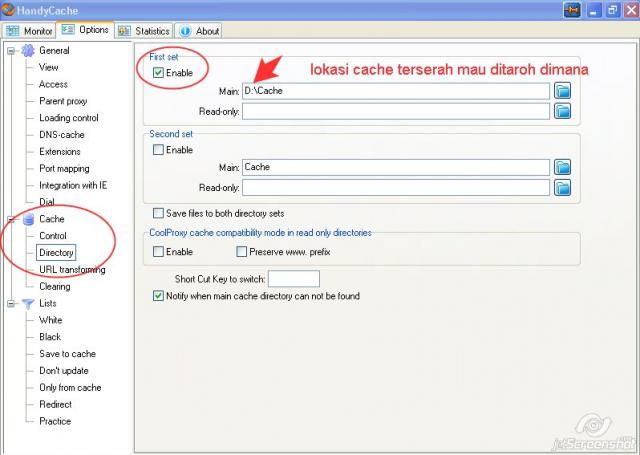The image size is (640, 455).
Task: Click the Statistics tab icon
Action: pyautogui.click(x=124, y=31)
